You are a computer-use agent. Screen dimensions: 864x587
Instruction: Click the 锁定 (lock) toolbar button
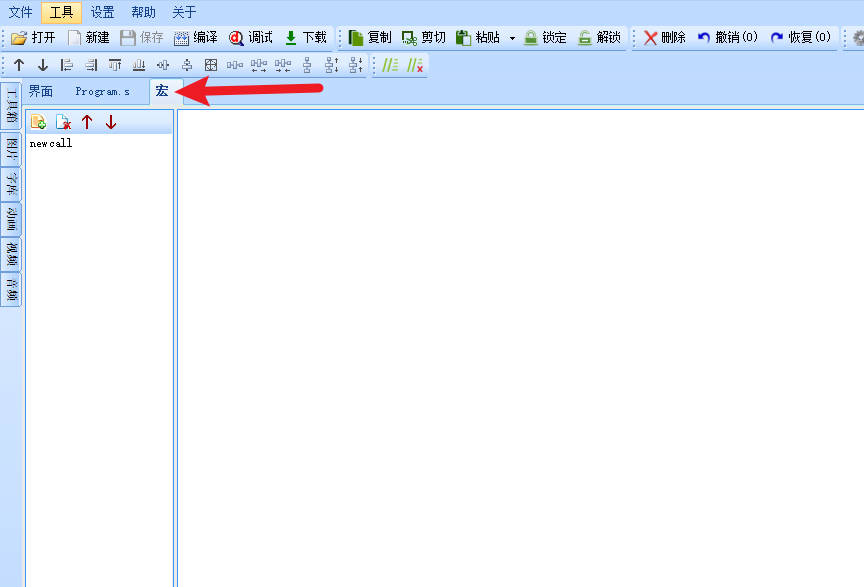click(545, 37)
